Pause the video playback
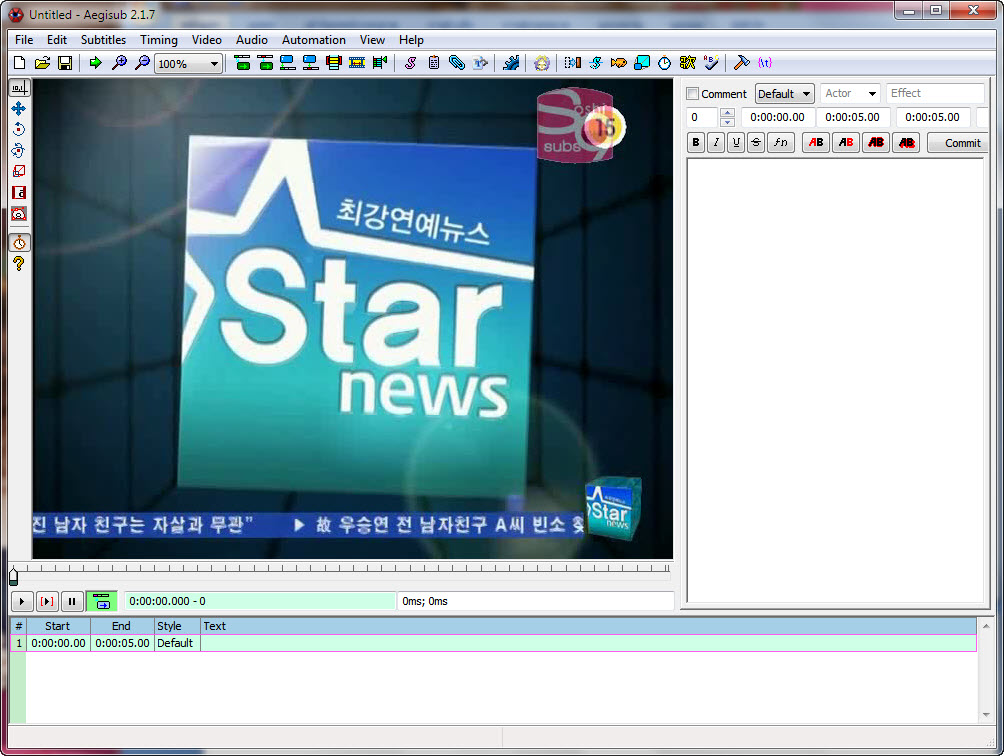Viewport: 1004px width, 756px height. point(72,601)
